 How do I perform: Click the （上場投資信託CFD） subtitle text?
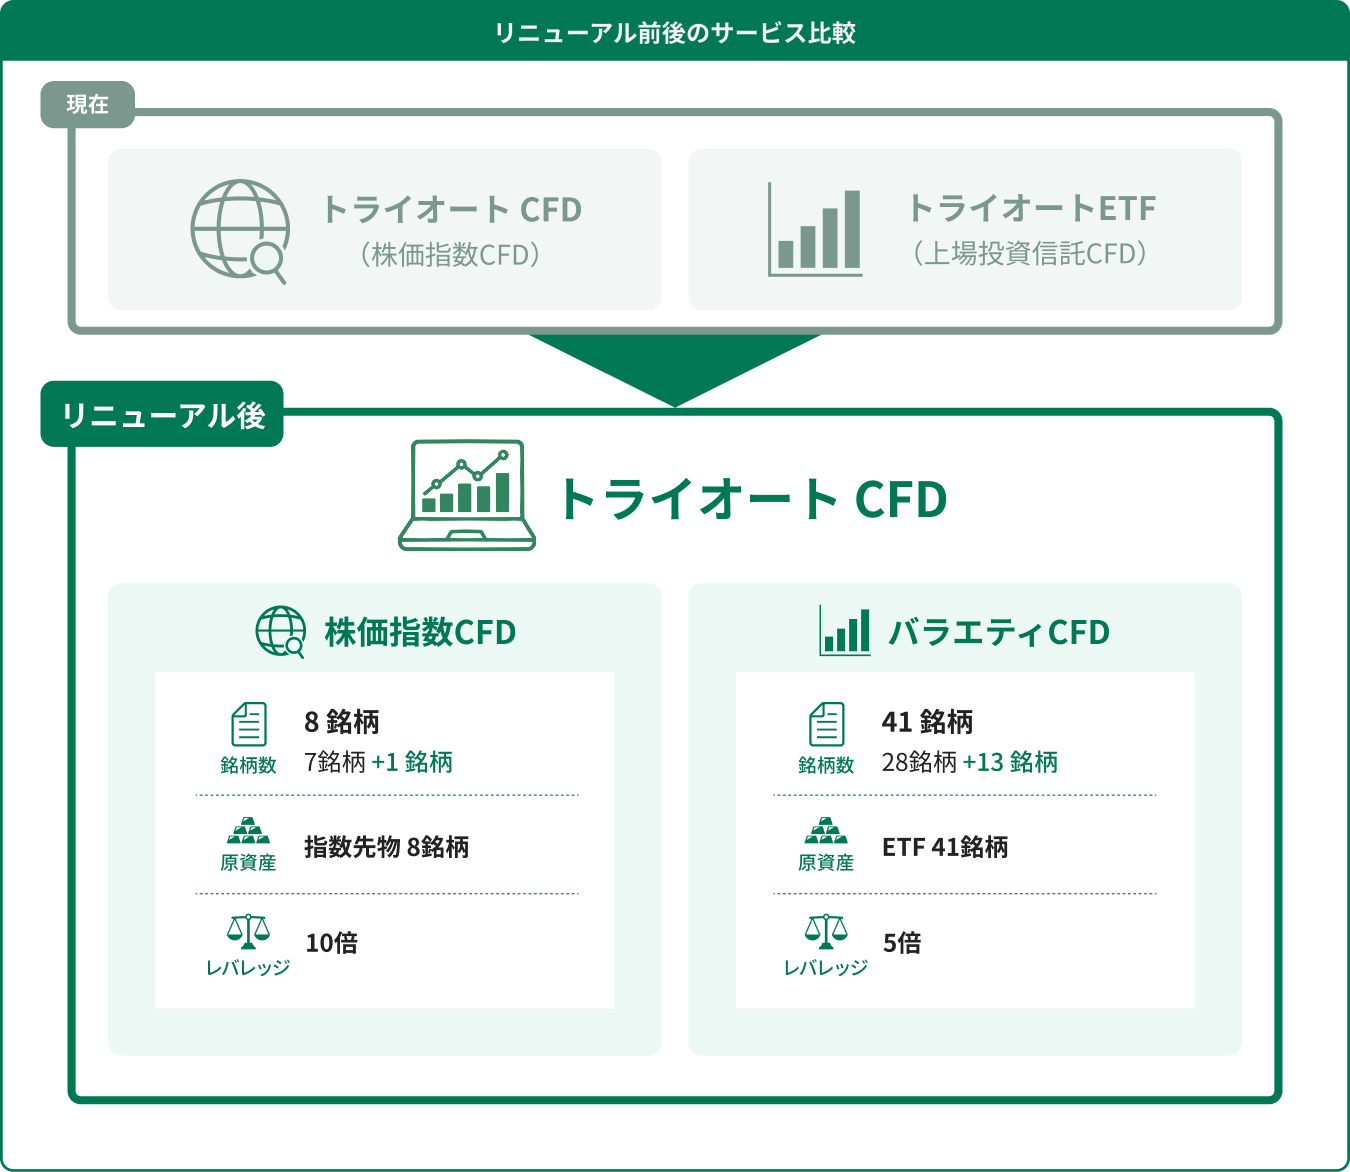pyautogui.click(x=1030, y=253)
